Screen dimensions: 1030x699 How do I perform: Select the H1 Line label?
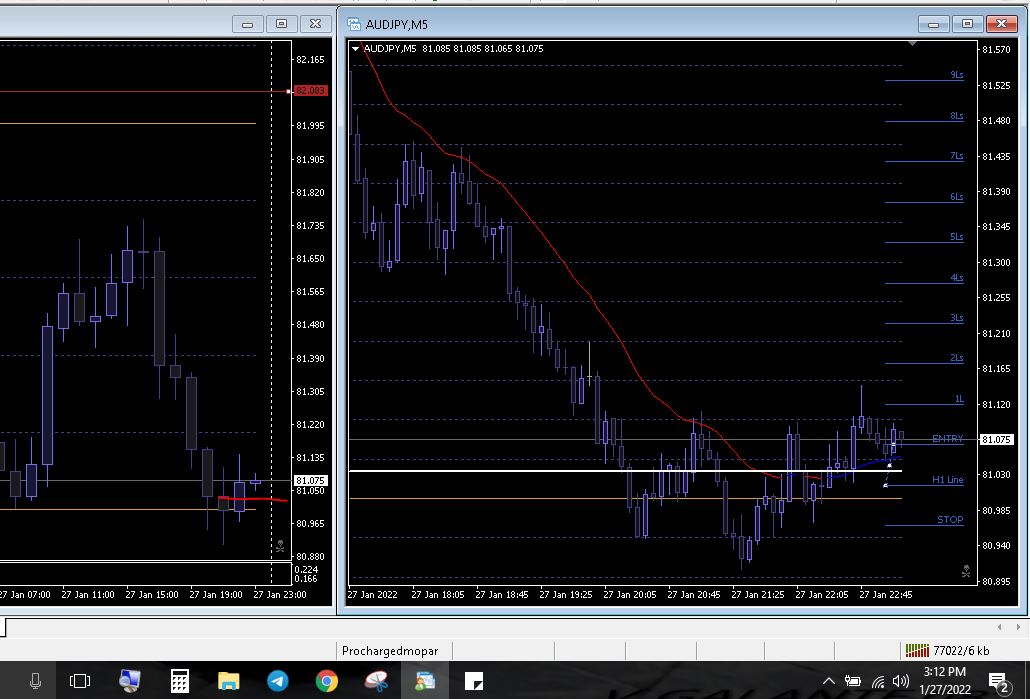[x=947, y=480]
